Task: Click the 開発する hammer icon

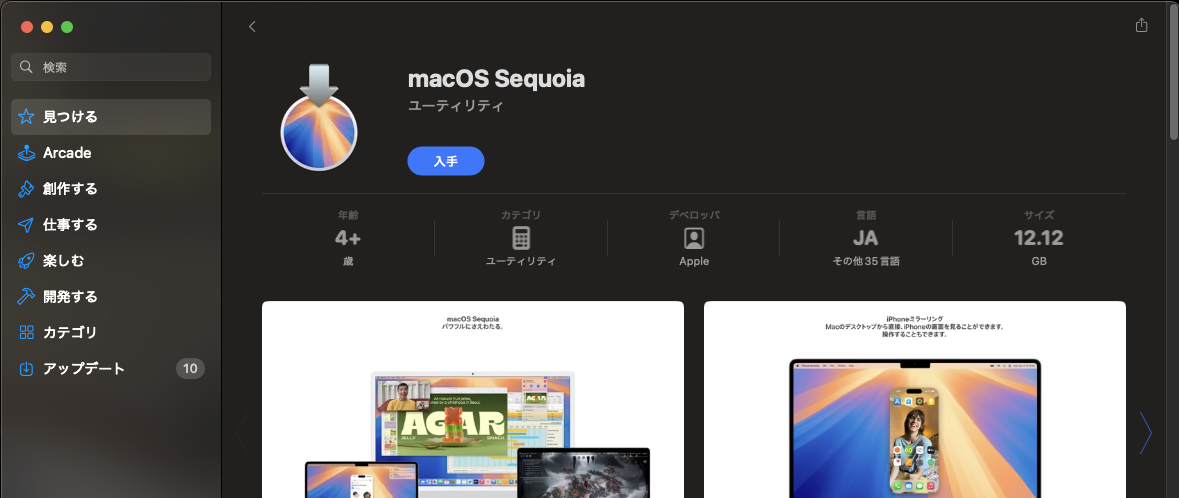Action: coord(26,296)
